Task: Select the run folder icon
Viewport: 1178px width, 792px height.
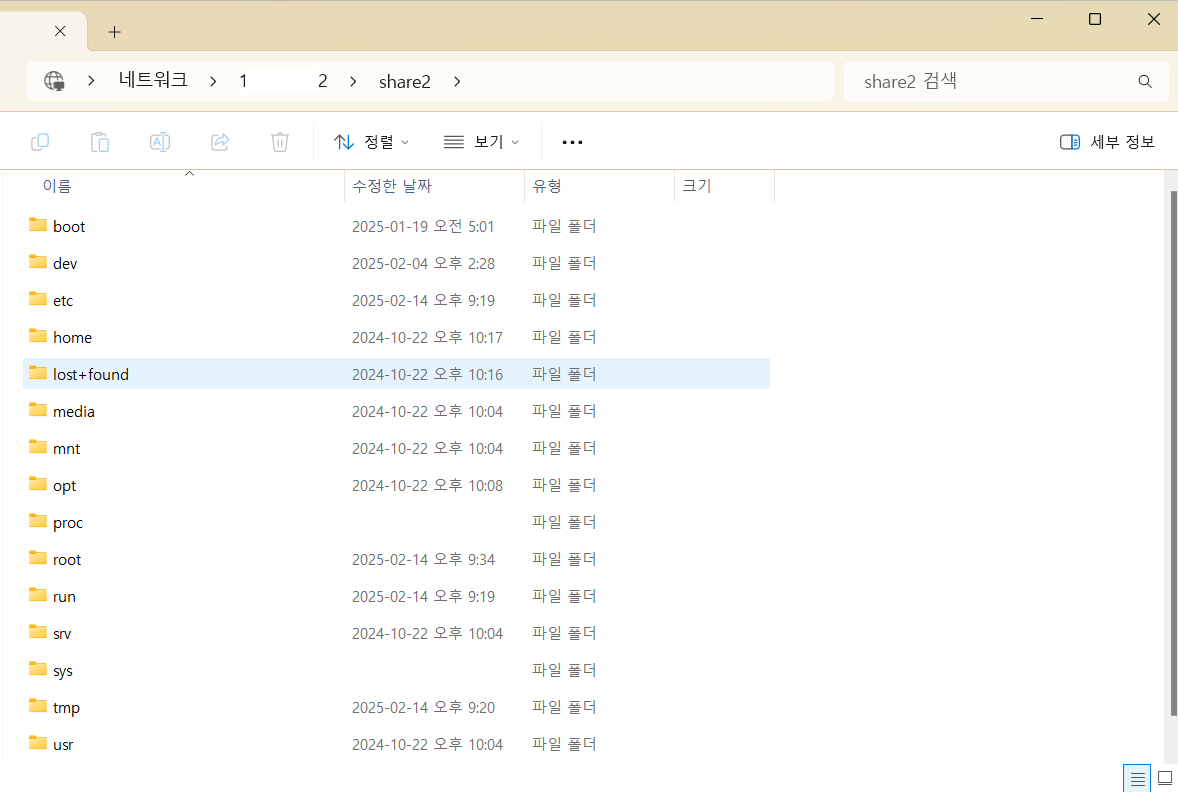Action: [38, 594]
